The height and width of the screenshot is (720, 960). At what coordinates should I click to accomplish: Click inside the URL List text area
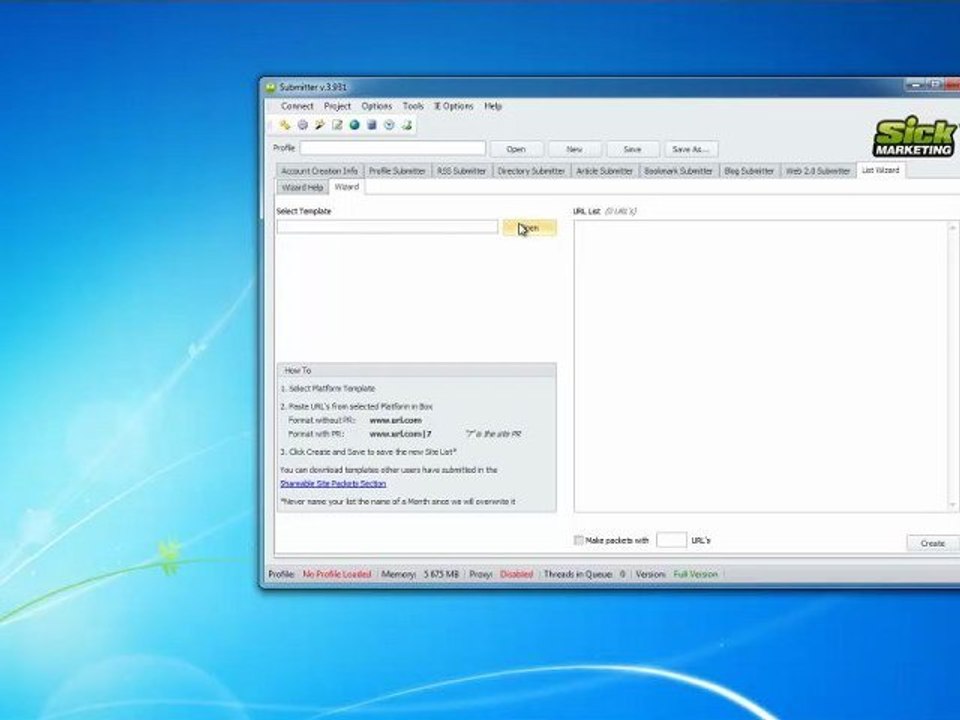click(761, 366)
